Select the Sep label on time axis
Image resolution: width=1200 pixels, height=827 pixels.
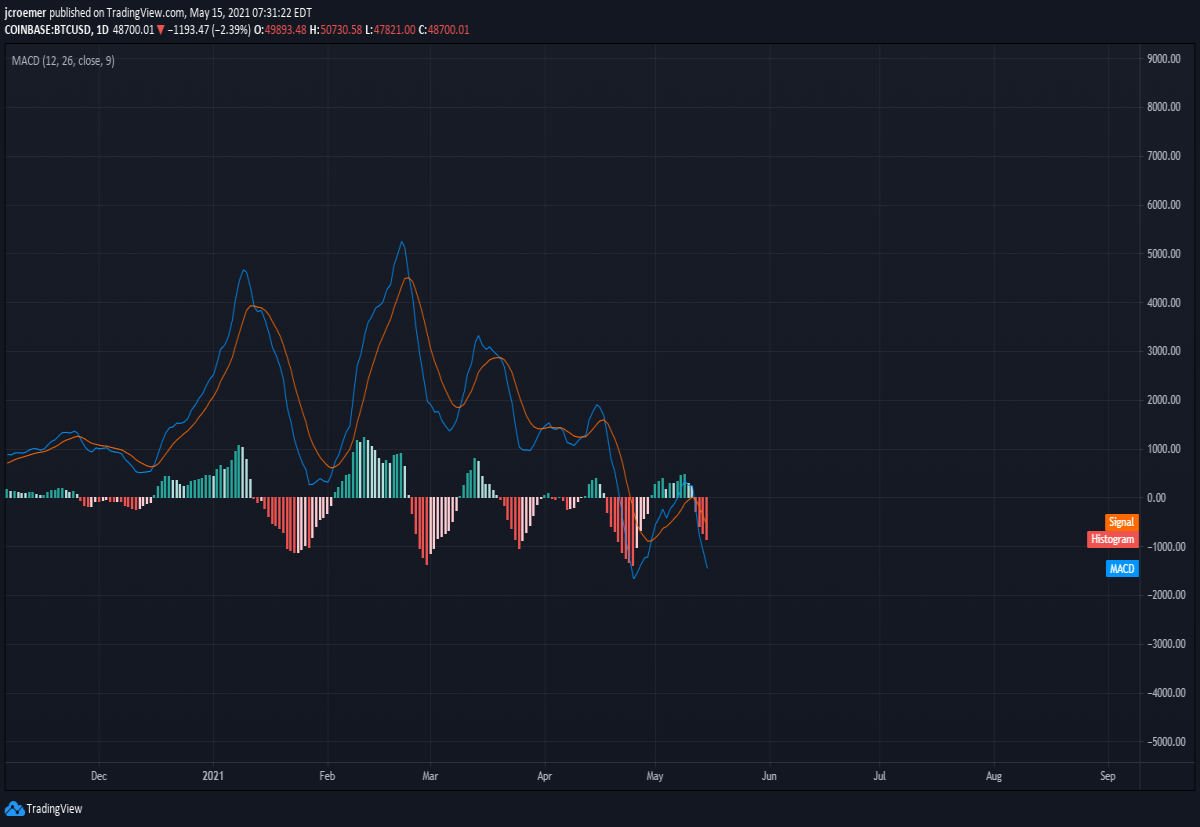(1107, 775)
